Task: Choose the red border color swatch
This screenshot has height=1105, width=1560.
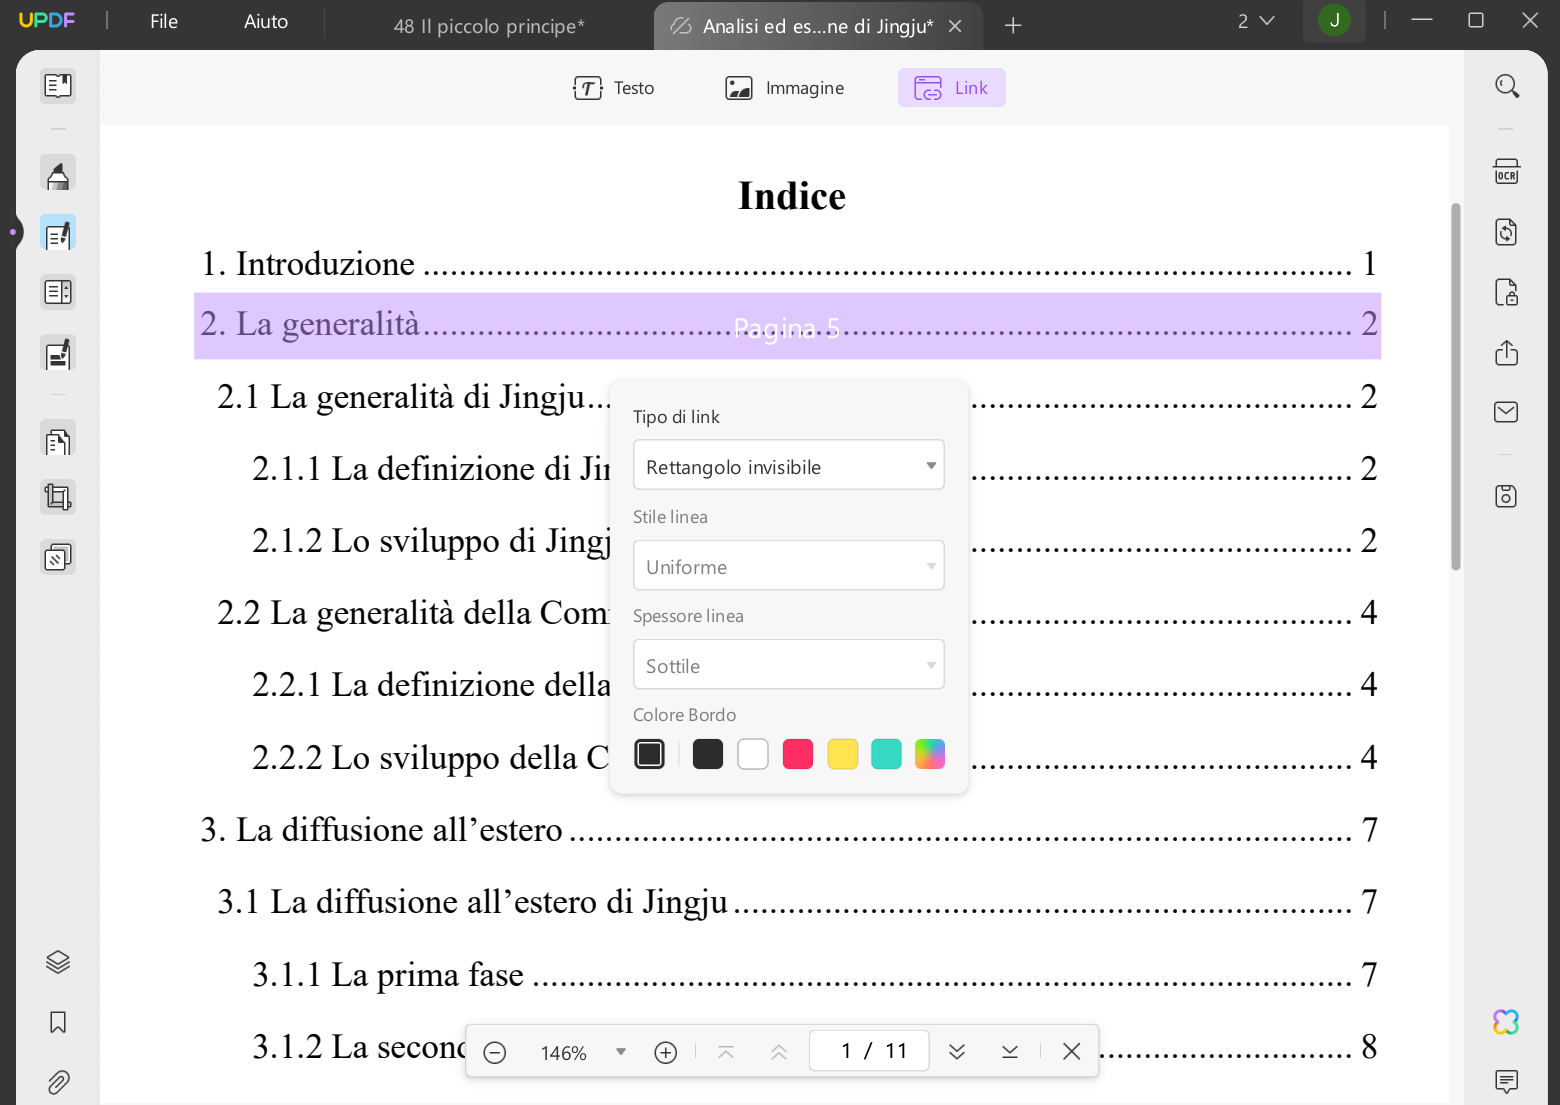Action: [x=798, y=754]
